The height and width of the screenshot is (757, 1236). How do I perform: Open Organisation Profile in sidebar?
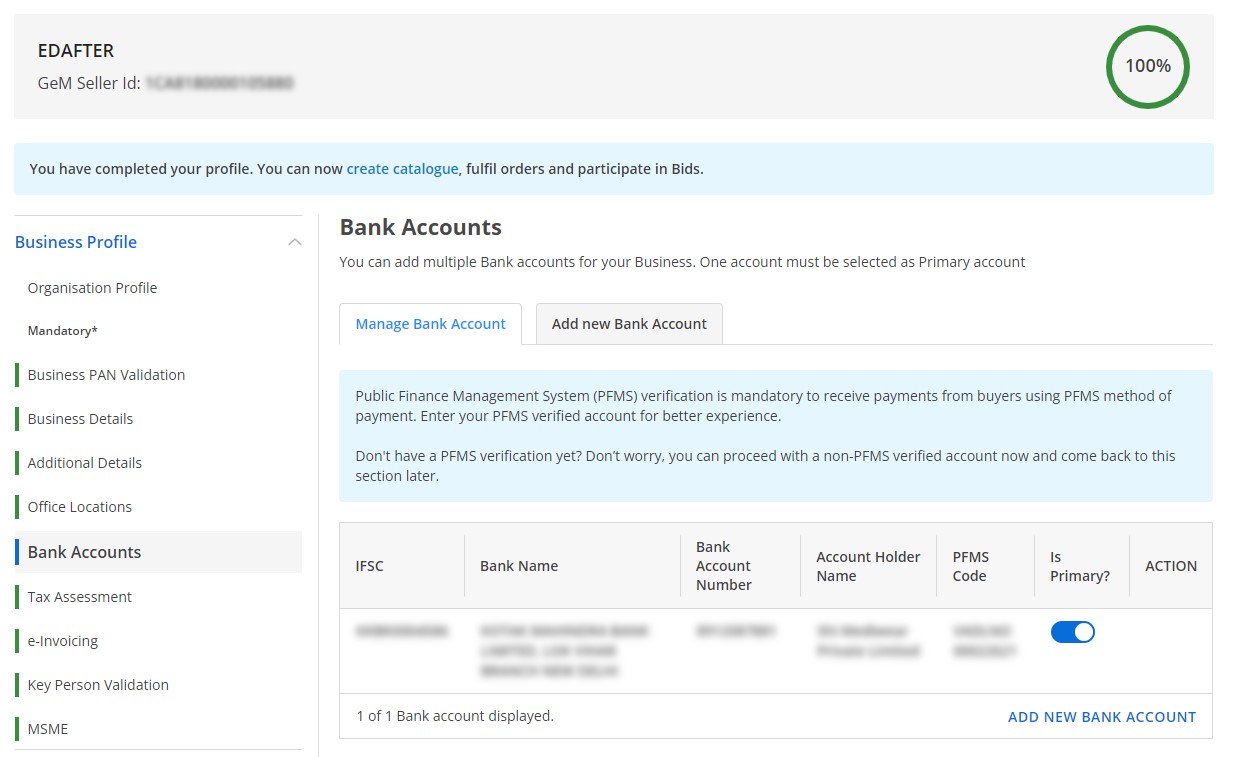pyautogui.click(x=92, y=288)
